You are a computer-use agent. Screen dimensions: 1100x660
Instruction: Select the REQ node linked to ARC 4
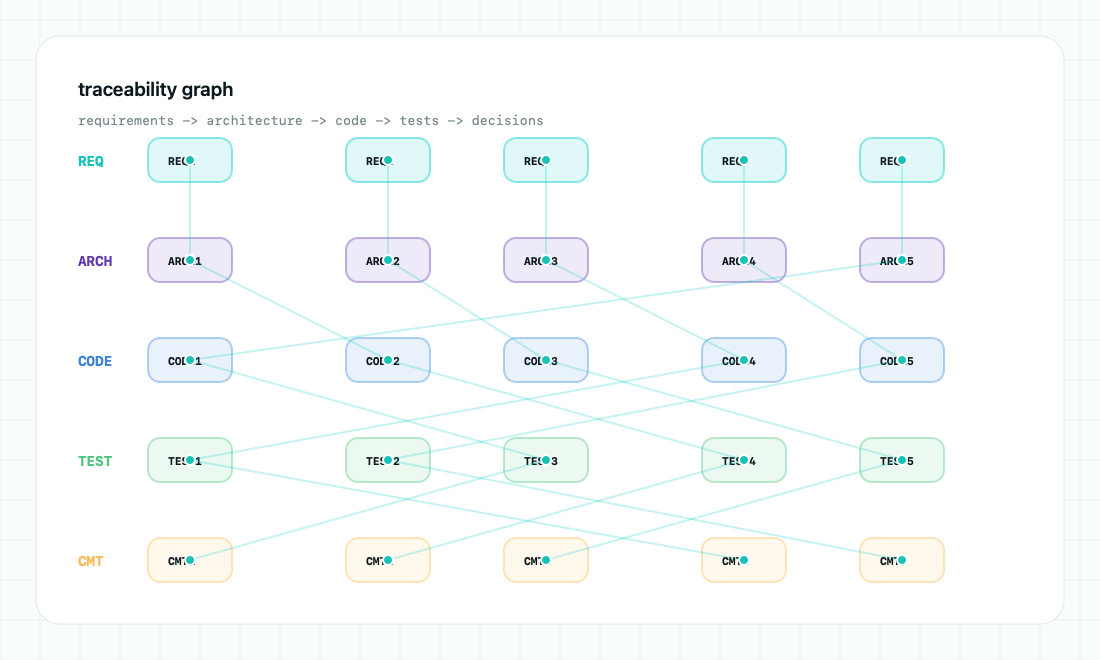click(x=744, y=160)
